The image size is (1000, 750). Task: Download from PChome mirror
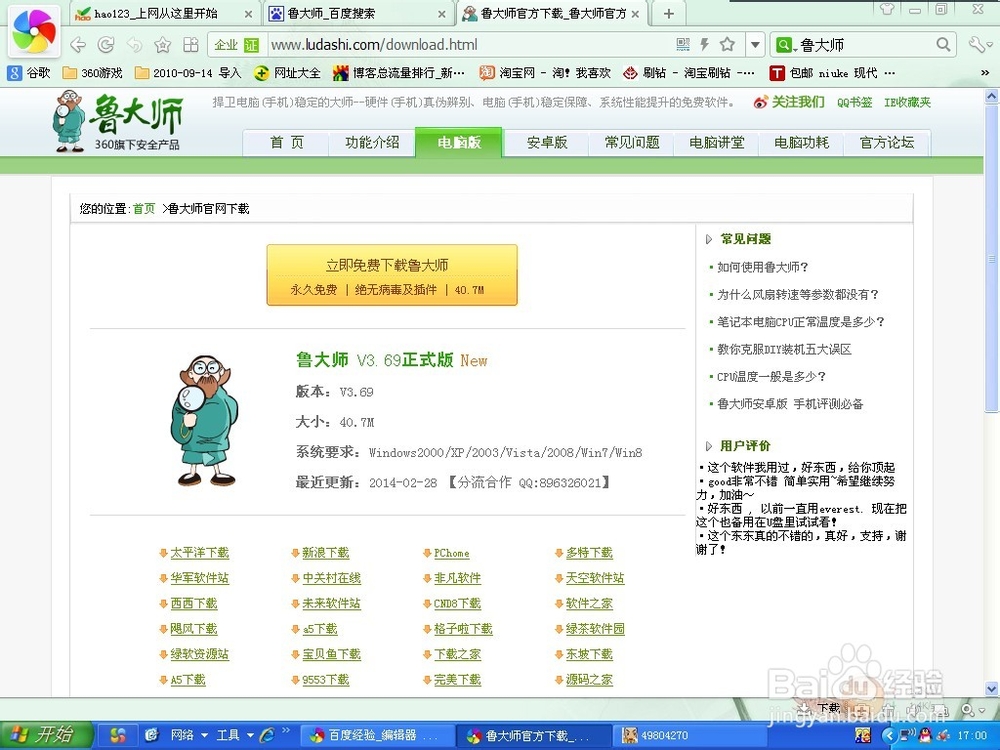pyautogui.click(x=452, y=553)
